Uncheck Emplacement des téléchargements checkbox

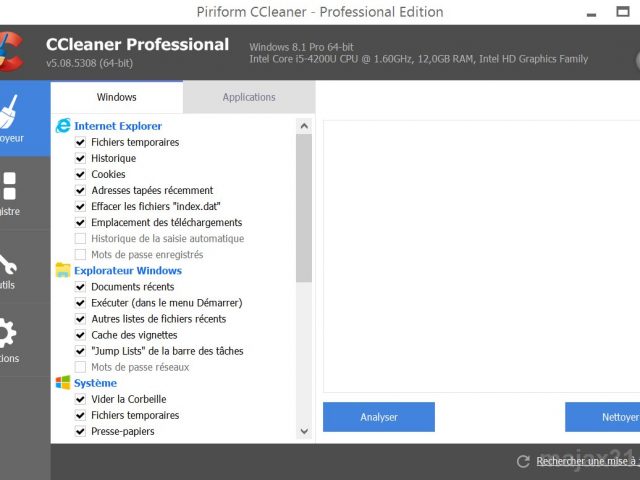pos(80,222)
